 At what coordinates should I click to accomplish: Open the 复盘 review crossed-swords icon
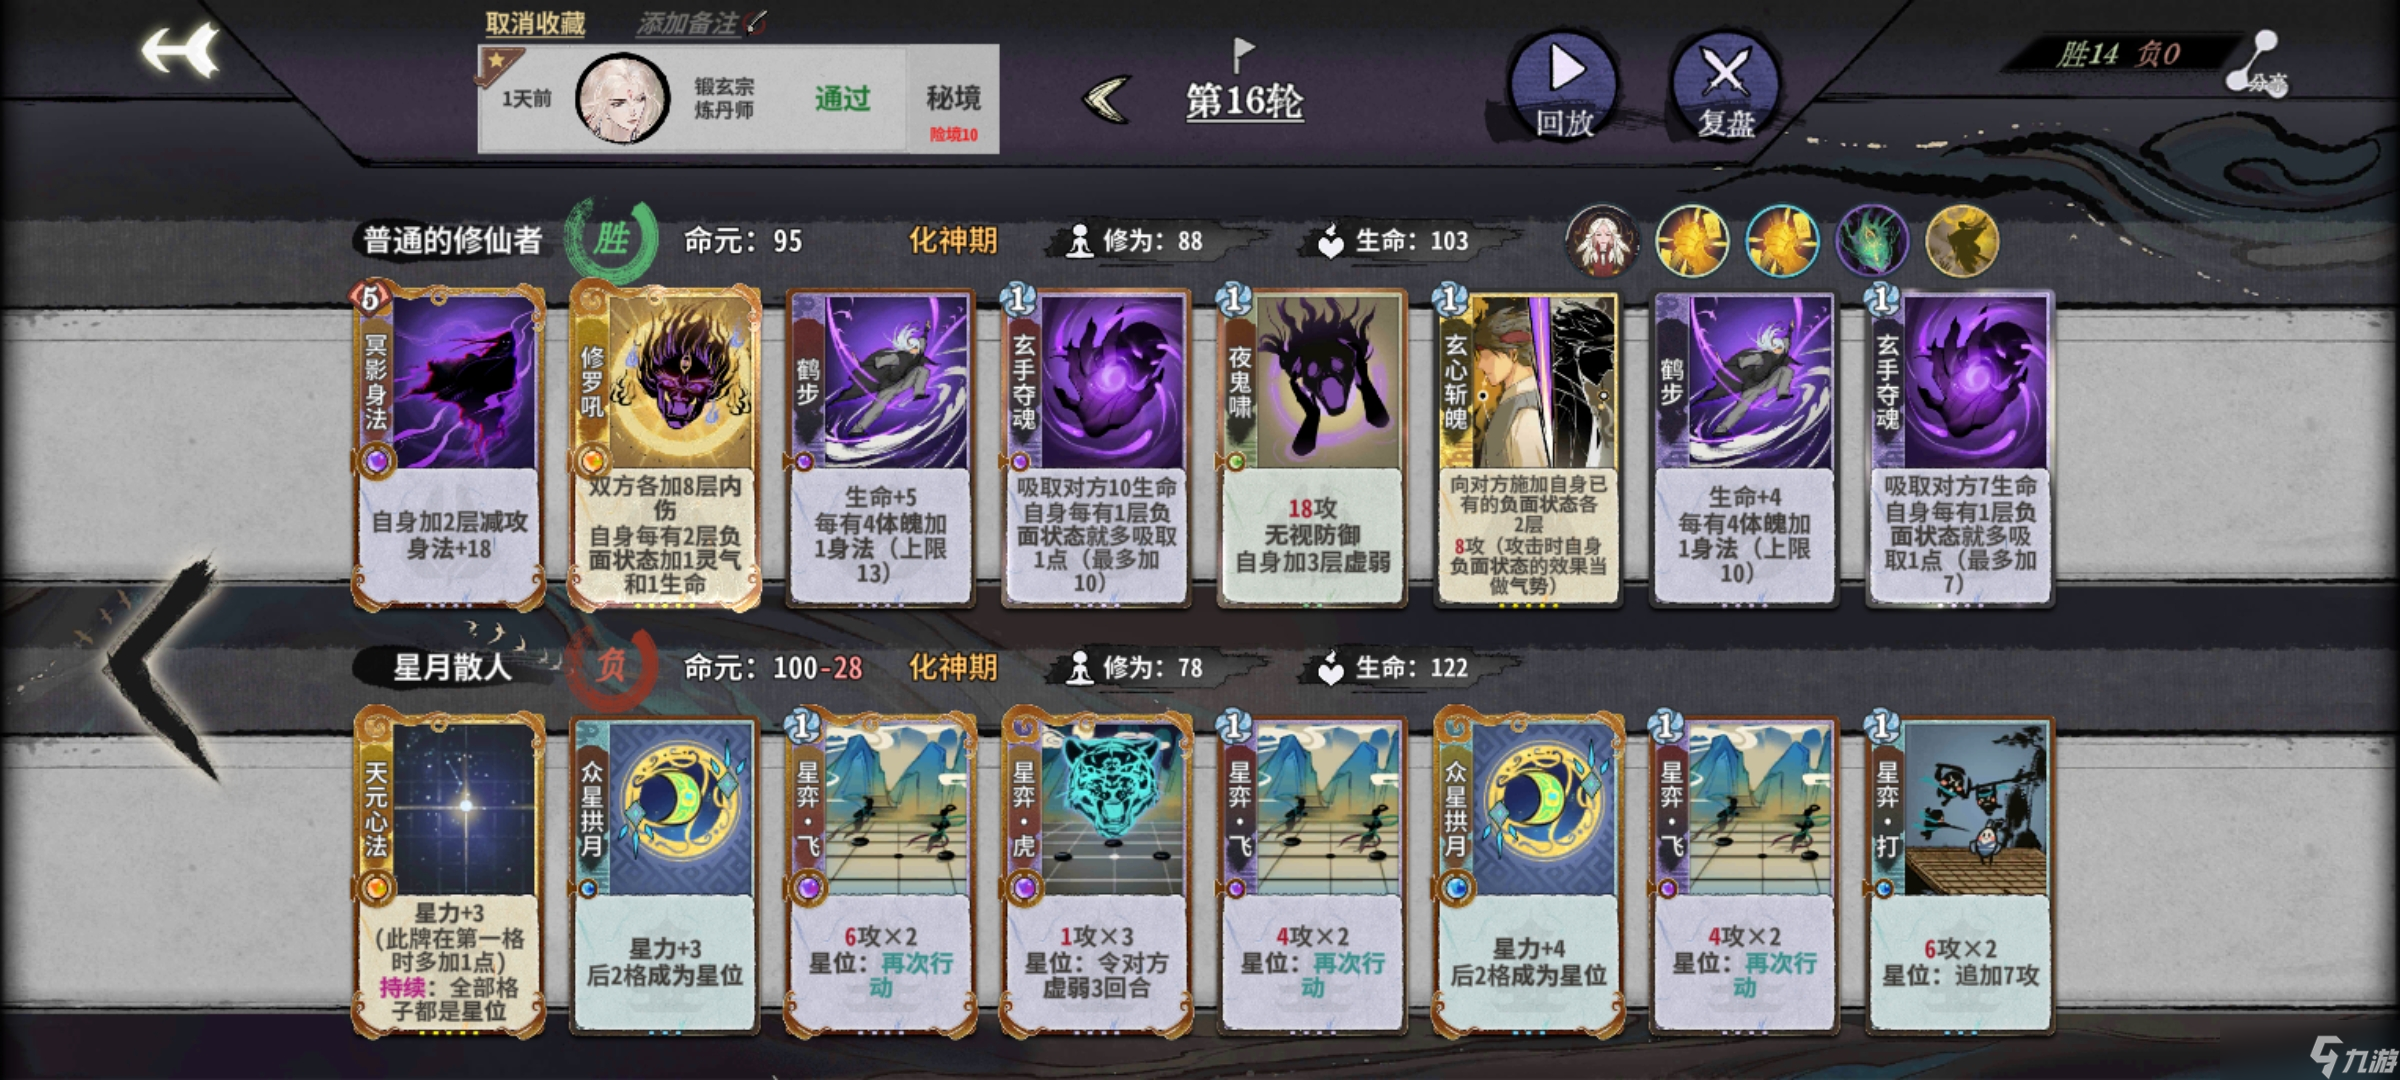pos(1727,85)
